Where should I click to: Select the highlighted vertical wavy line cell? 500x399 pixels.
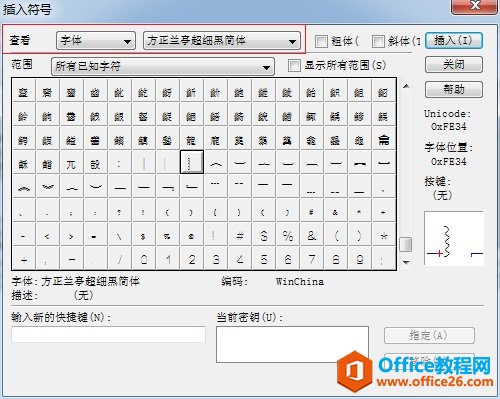(x=192, y=162)
